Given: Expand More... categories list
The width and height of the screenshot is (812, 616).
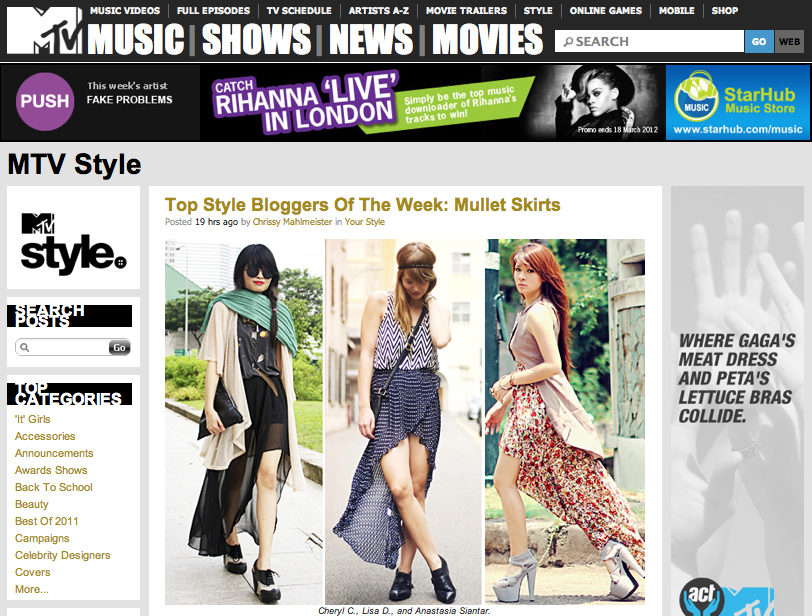Looking at the screenshot, I should pyautogui.click(x=32, y=590).
